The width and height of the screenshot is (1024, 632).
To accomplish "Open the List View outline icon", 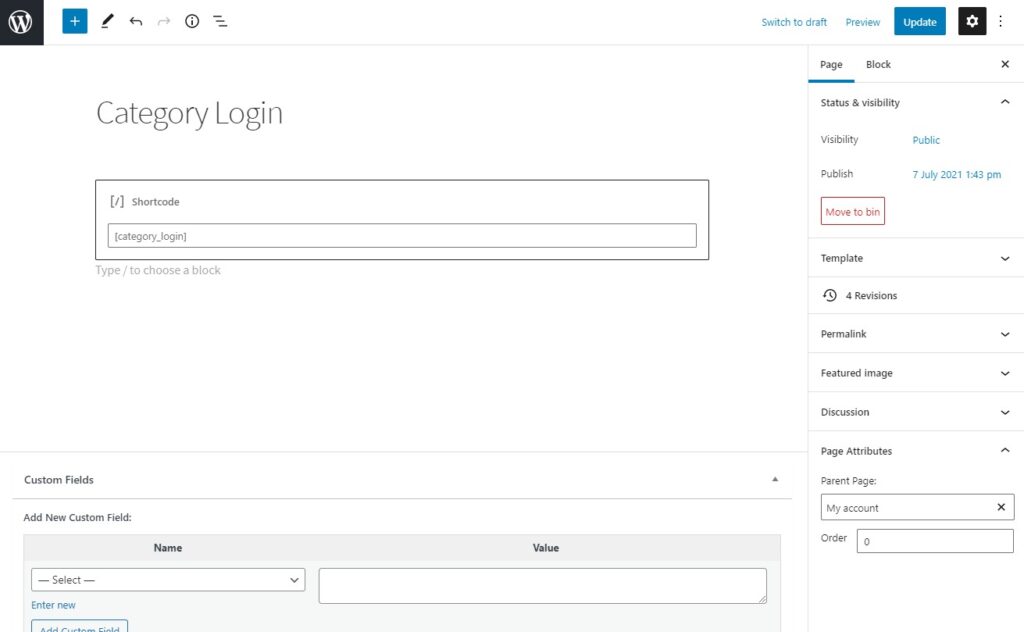I will tap(220, 21).
